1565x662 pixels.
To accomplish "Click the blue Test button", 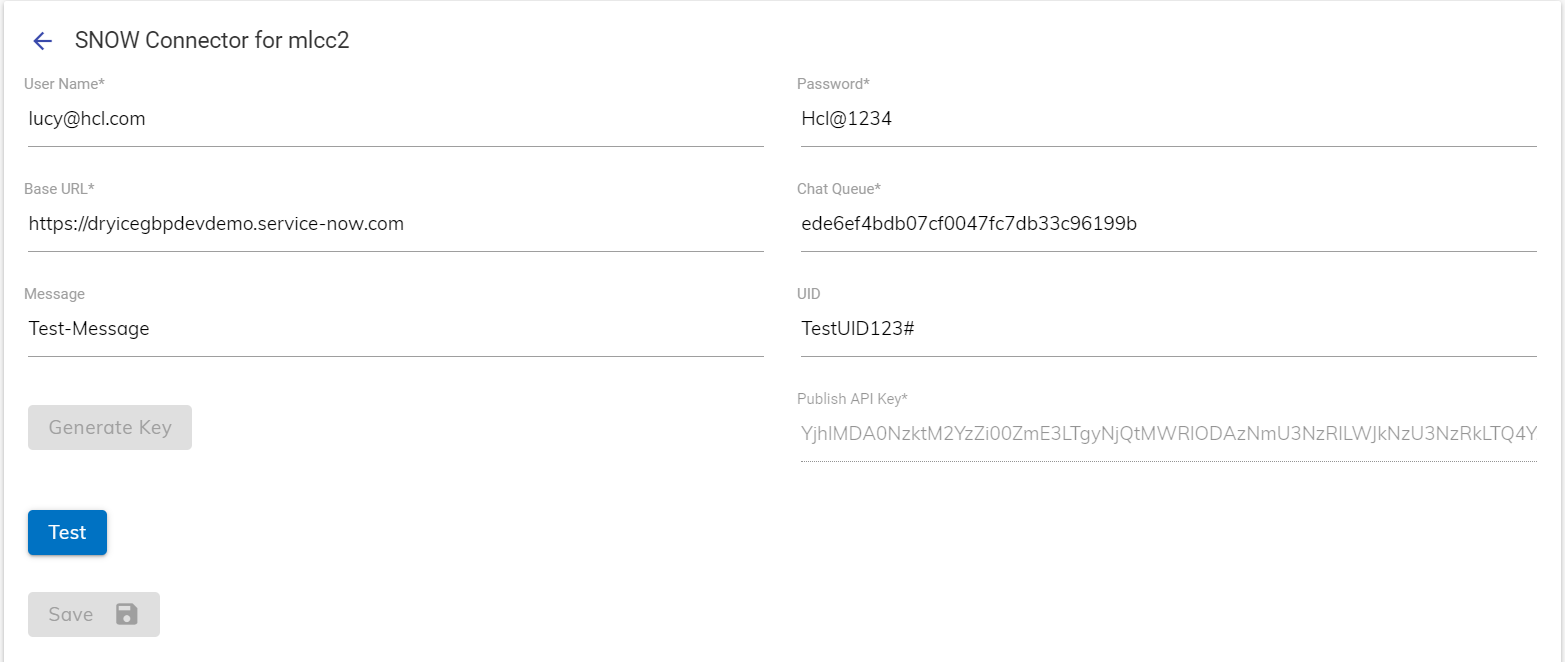I will click(x=66, y=532).
